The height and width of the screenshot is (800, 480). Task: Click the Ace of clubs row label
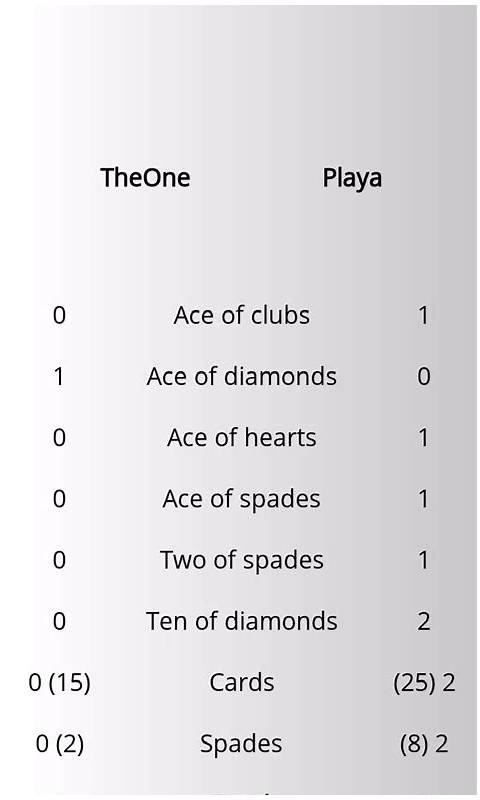(x=241, y=315)
